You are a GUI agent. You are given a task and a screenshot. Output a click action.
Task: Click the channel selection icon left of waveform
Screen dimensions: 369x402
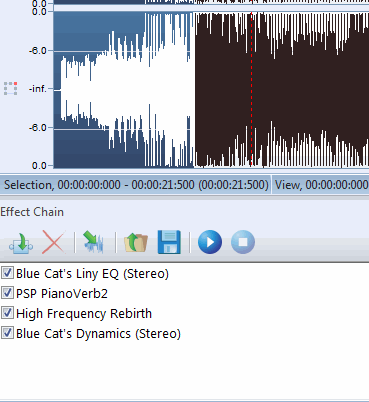click(x=11, y=89)
